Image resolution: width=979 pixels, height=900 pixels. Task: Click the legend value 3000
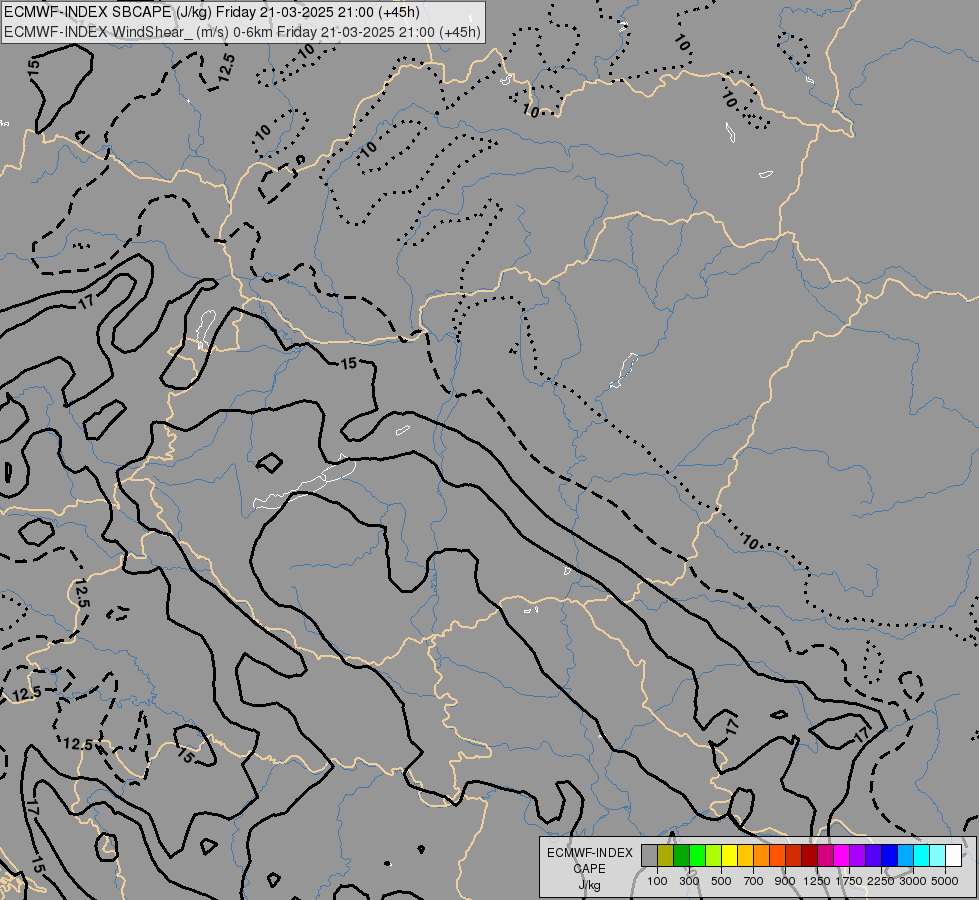click(x=913, y=881)
